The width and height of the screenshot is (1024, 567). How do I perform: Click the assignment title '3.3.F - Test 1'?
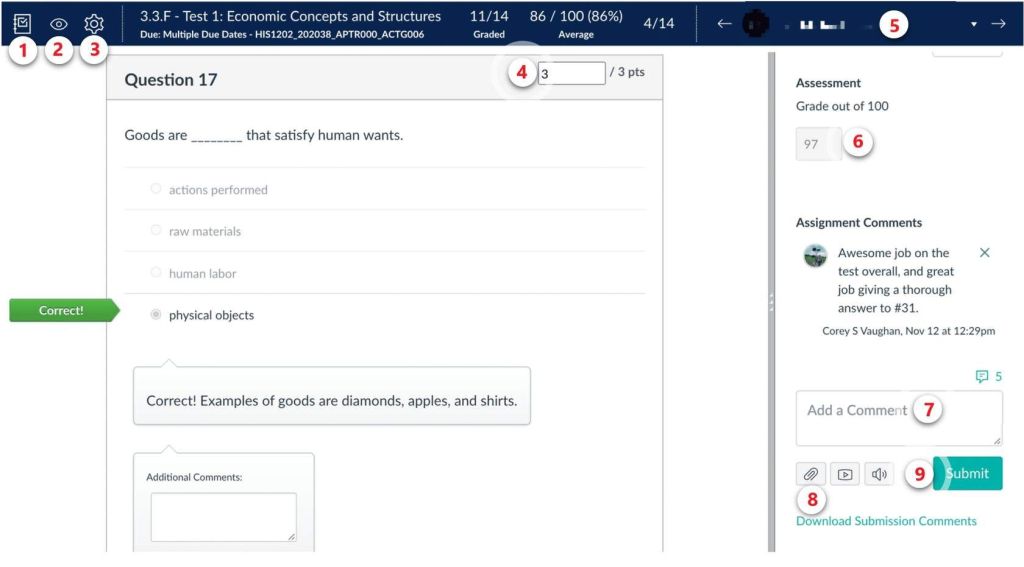290,16
